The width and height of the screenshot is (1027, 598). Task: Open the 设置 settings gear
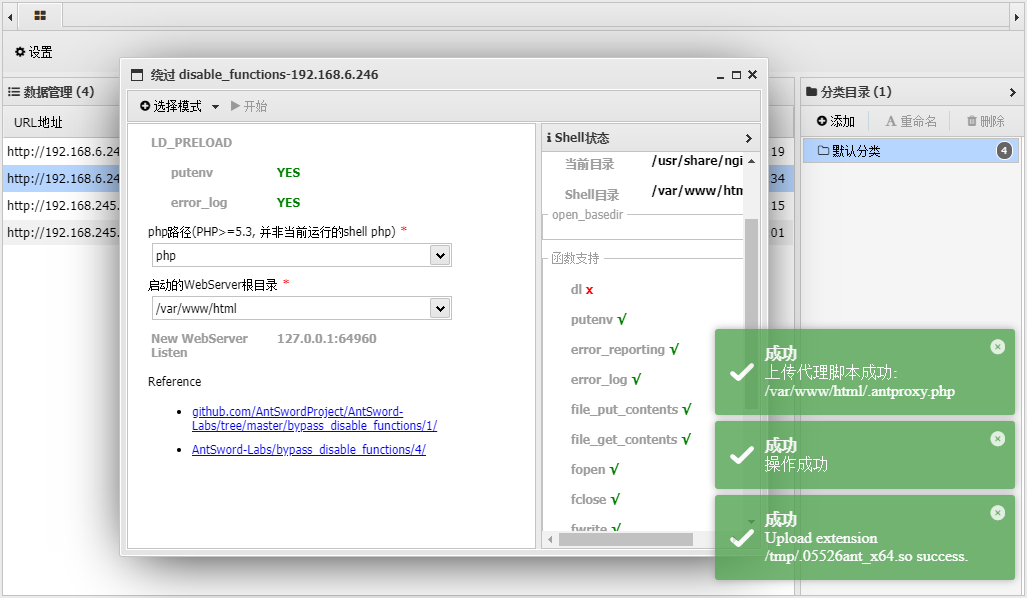click(33, 52)
